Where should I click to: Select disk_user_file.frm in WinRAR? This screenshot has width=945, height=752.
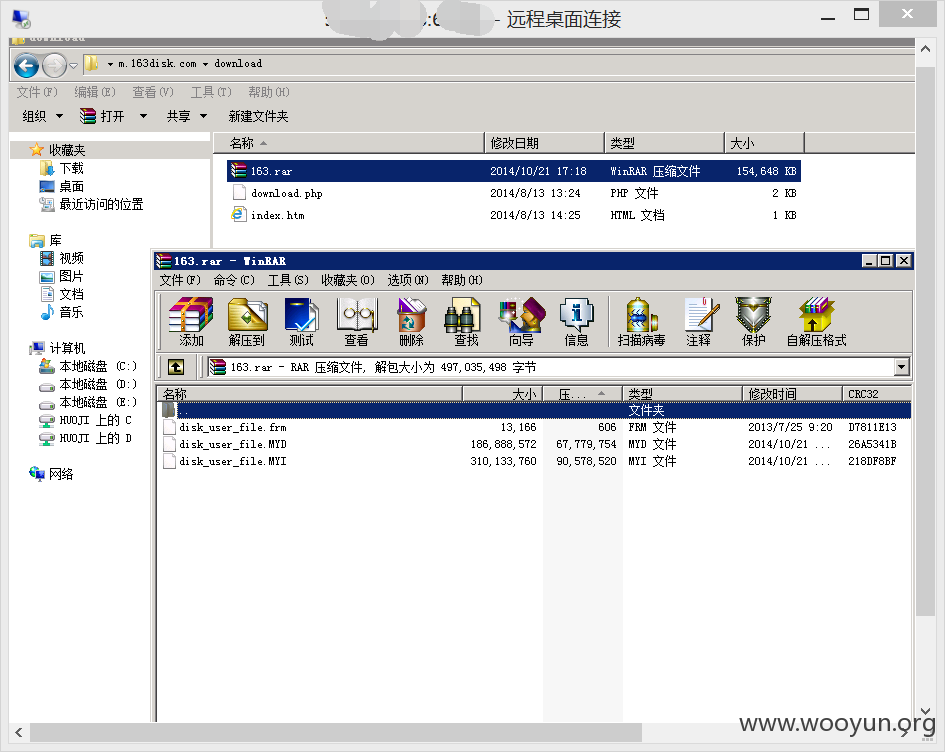tap(535, 427)
